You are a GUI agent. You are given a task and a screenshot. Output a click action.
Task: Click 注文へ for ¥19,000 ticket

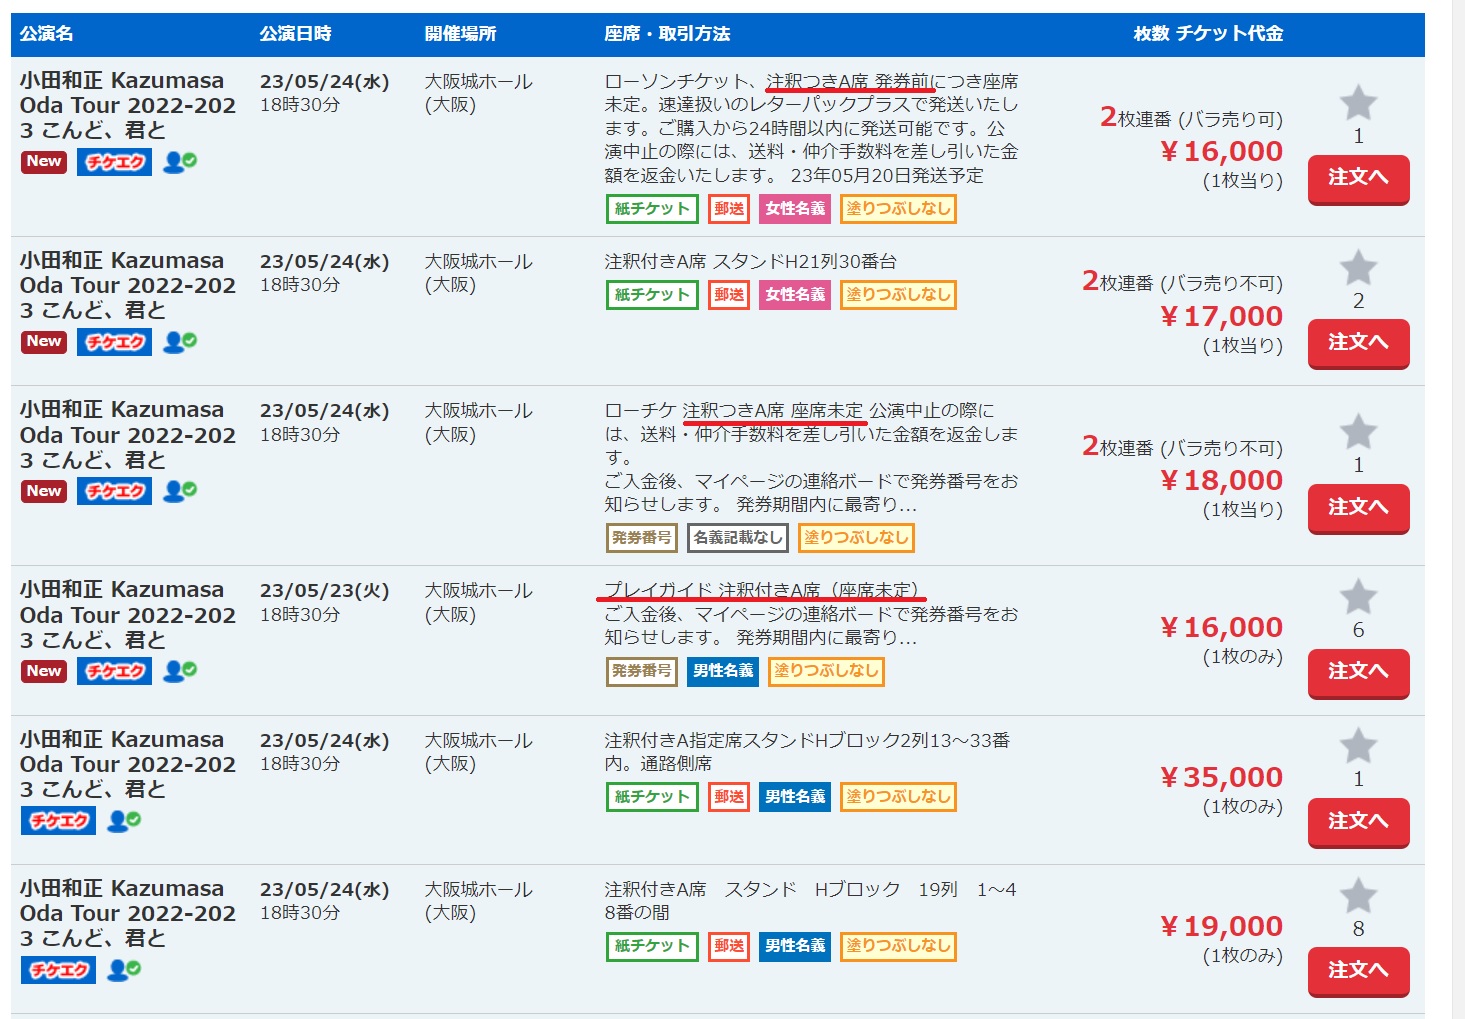1358,971
